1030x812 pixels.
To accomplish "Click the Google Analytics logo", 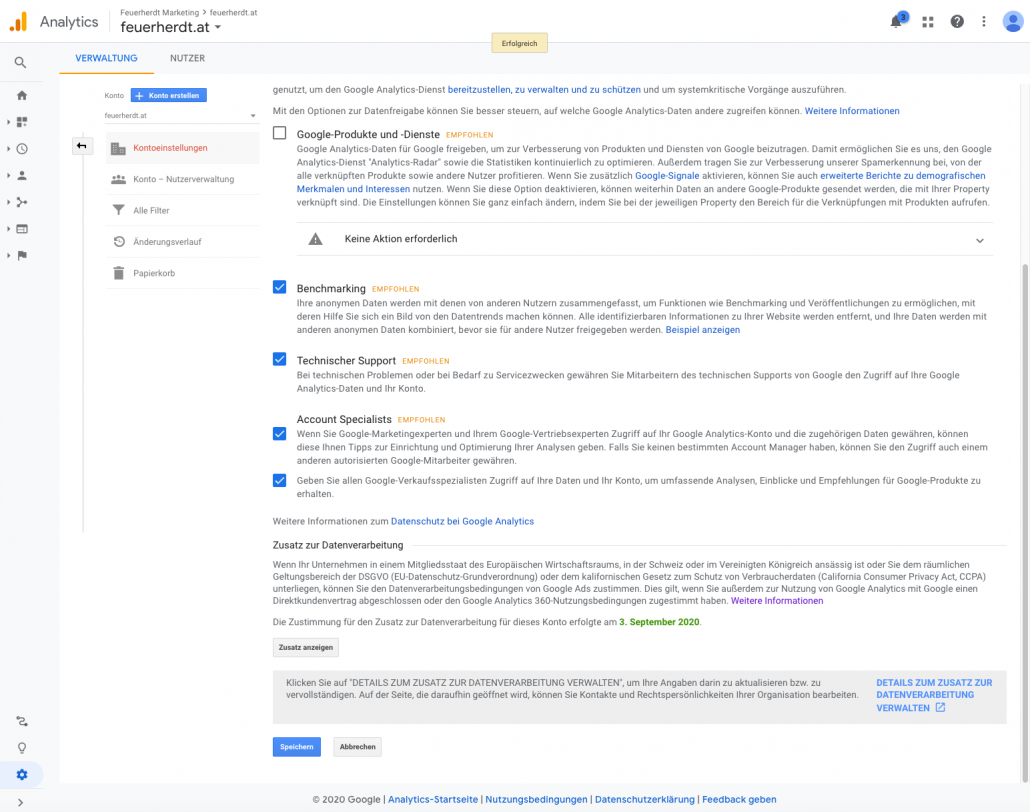I will [x=18, y=22].
